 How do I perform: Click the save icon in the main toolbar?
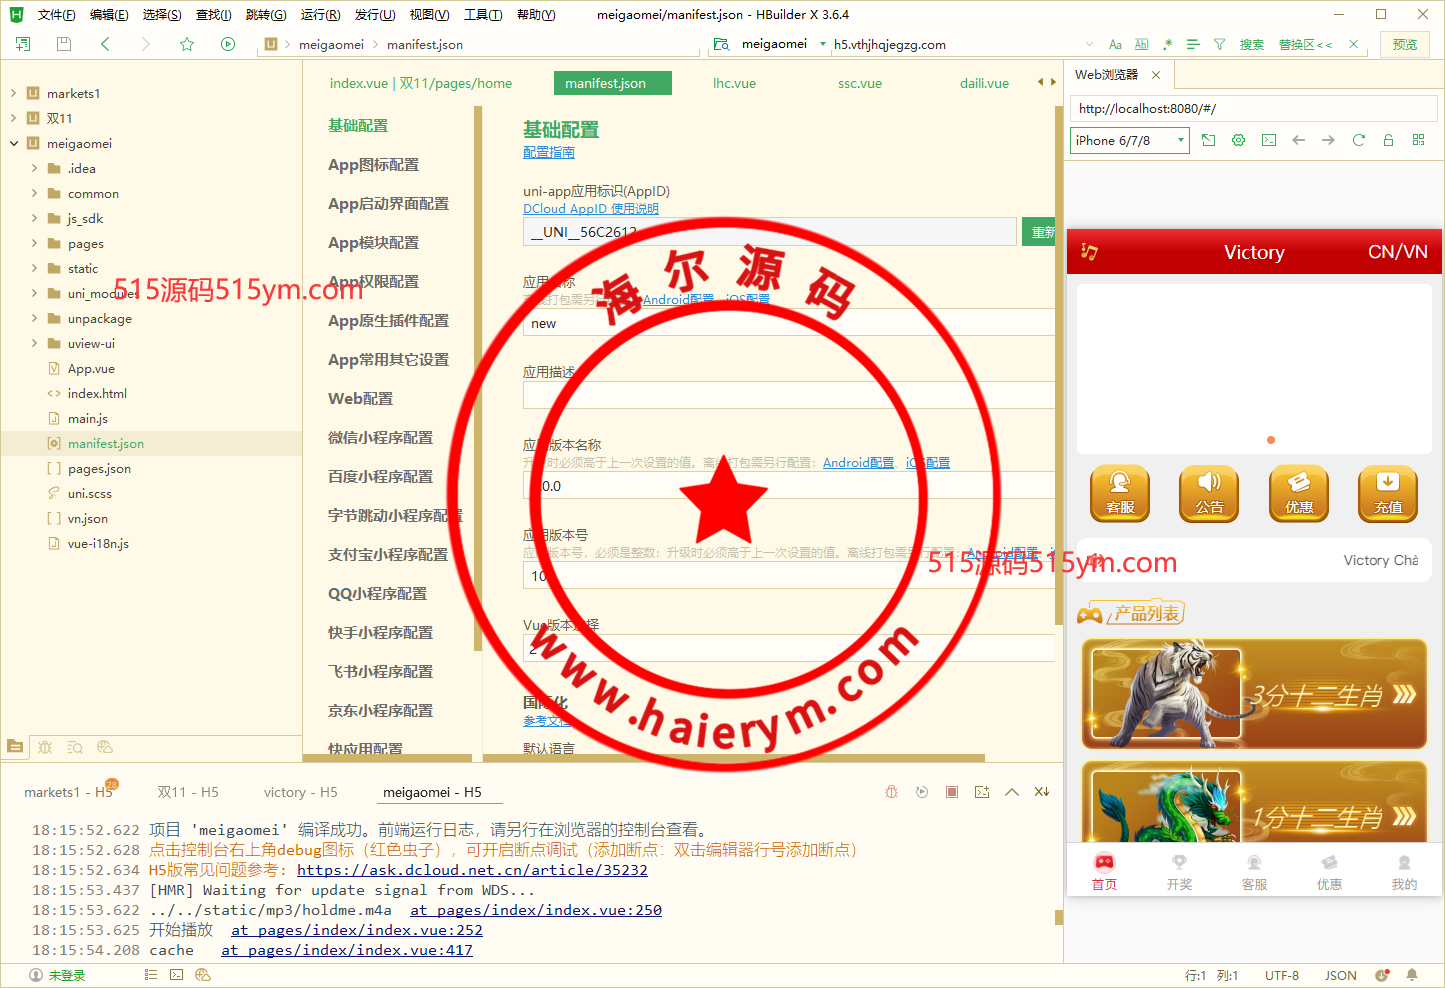63,44
